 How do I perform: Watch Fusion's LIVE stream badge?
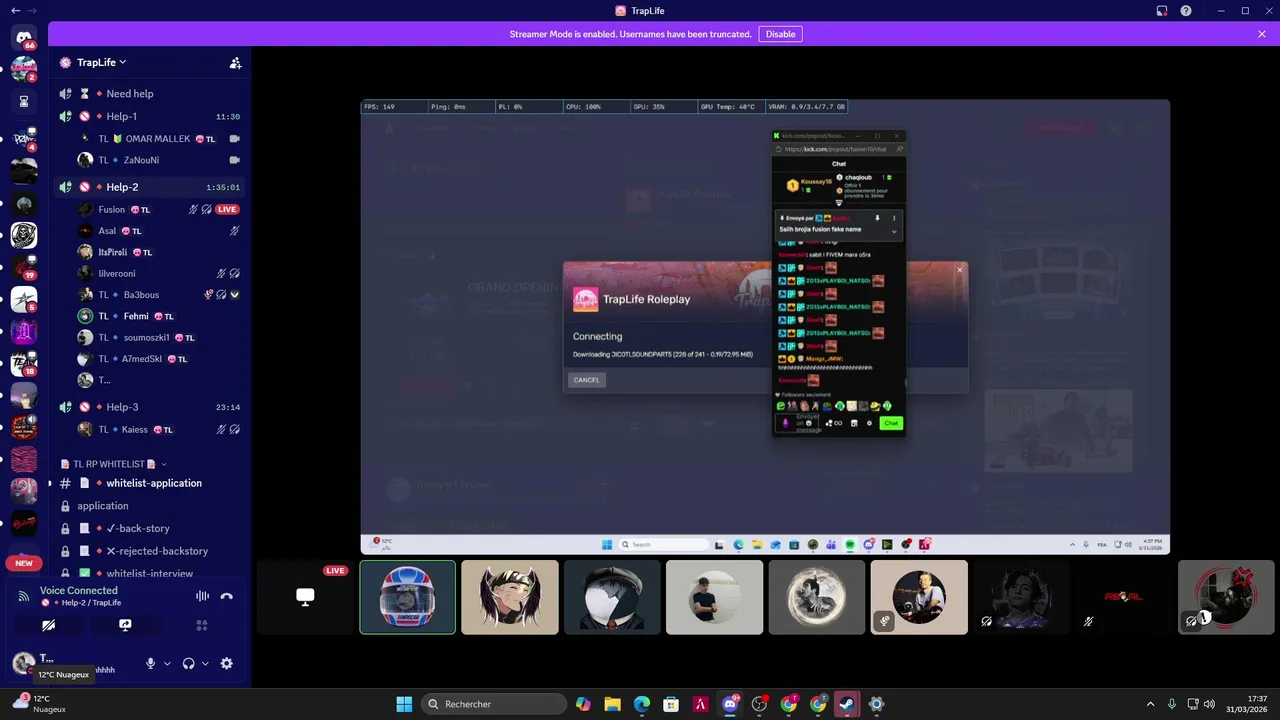coord(228,209)
